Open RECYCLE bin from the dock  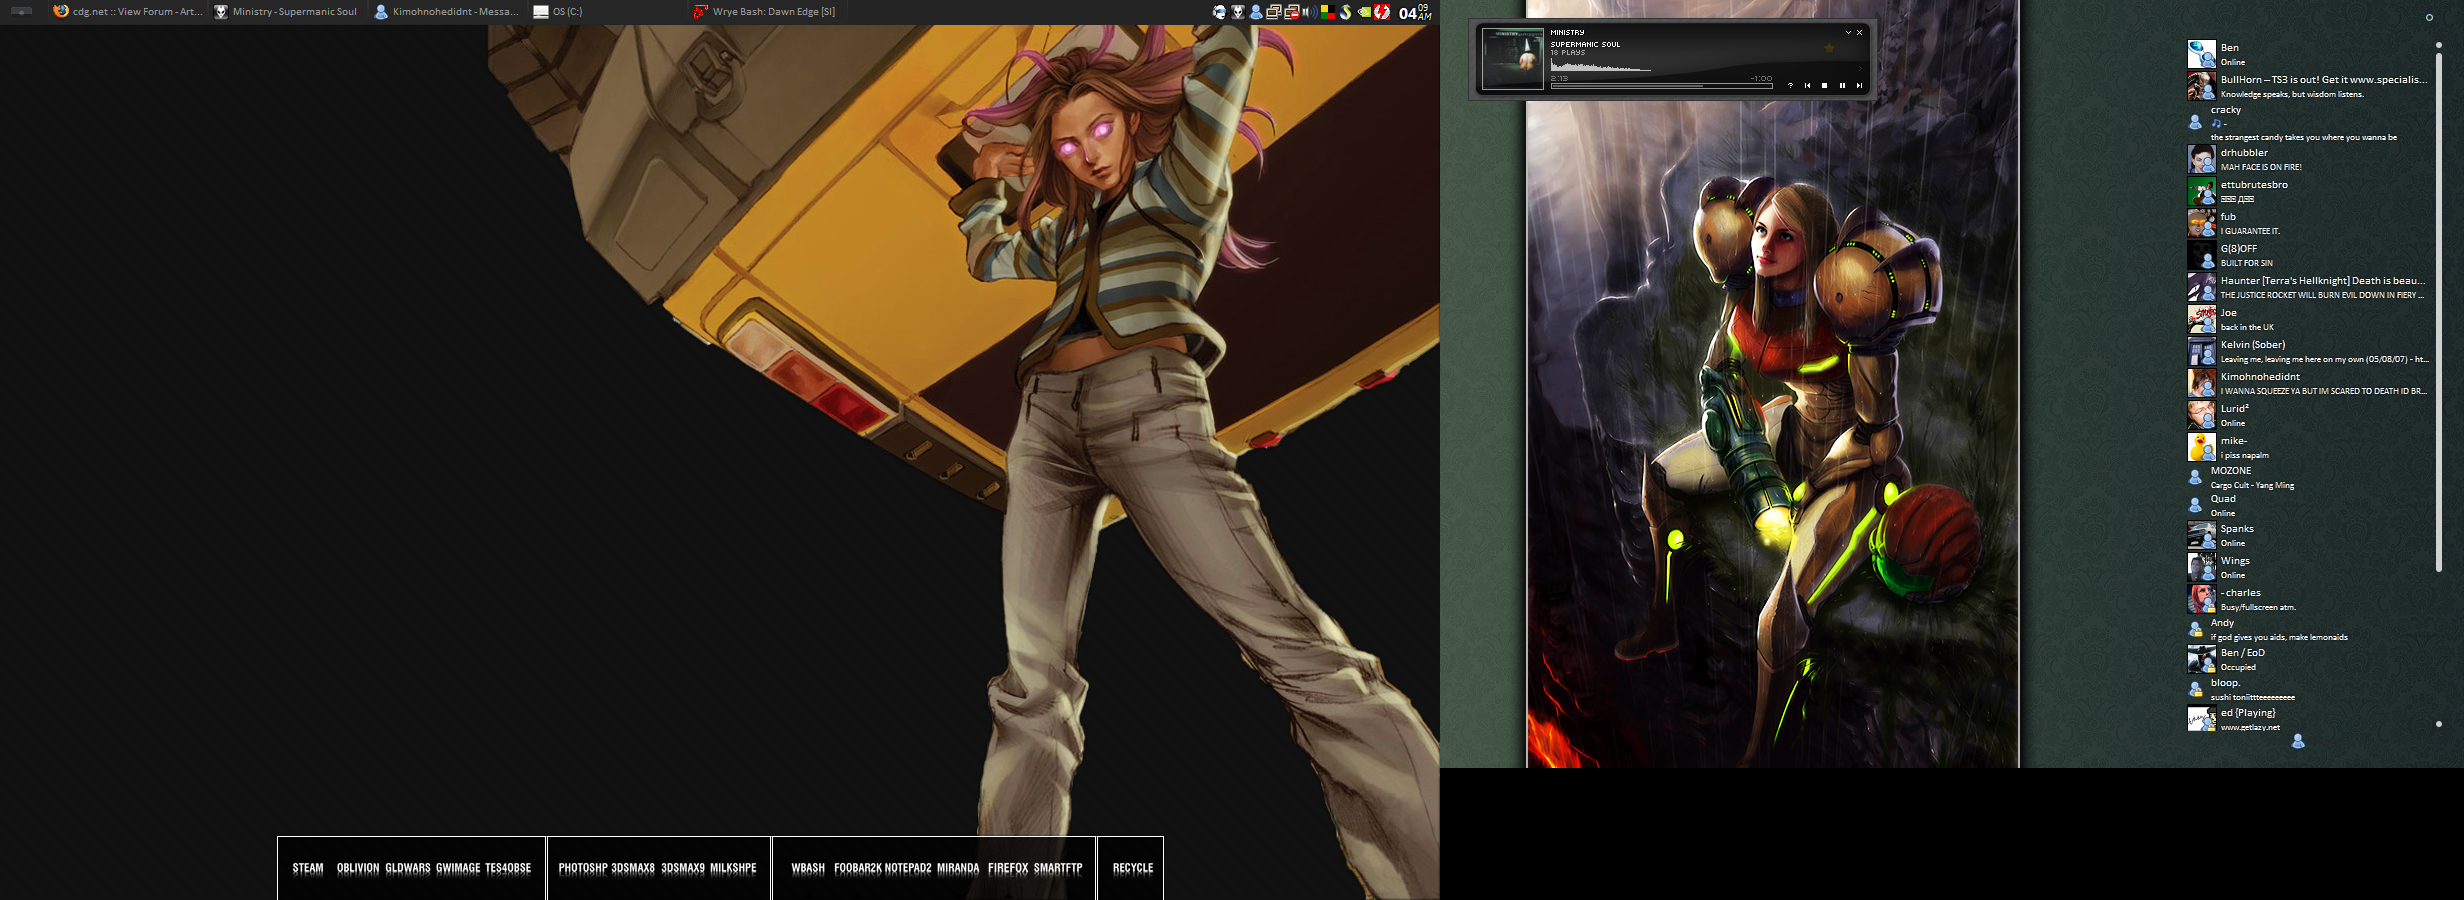click(x=1133, y=868)
